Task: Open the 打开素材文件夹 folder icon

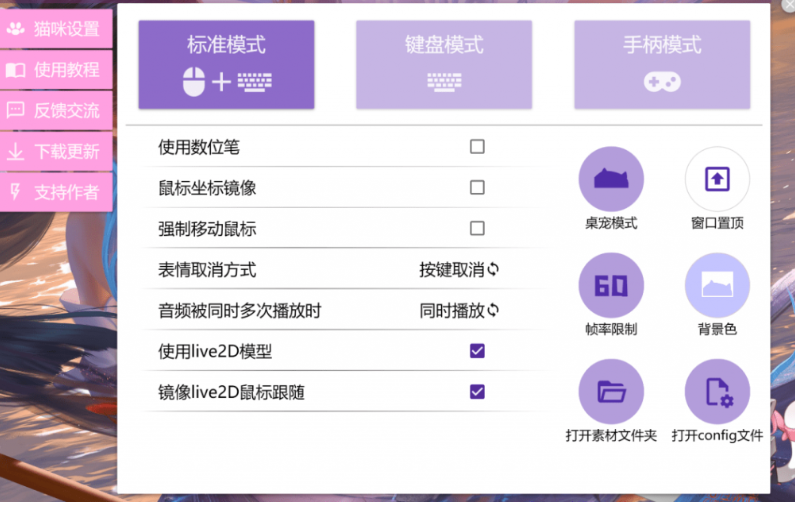Action: click(611, 391)
